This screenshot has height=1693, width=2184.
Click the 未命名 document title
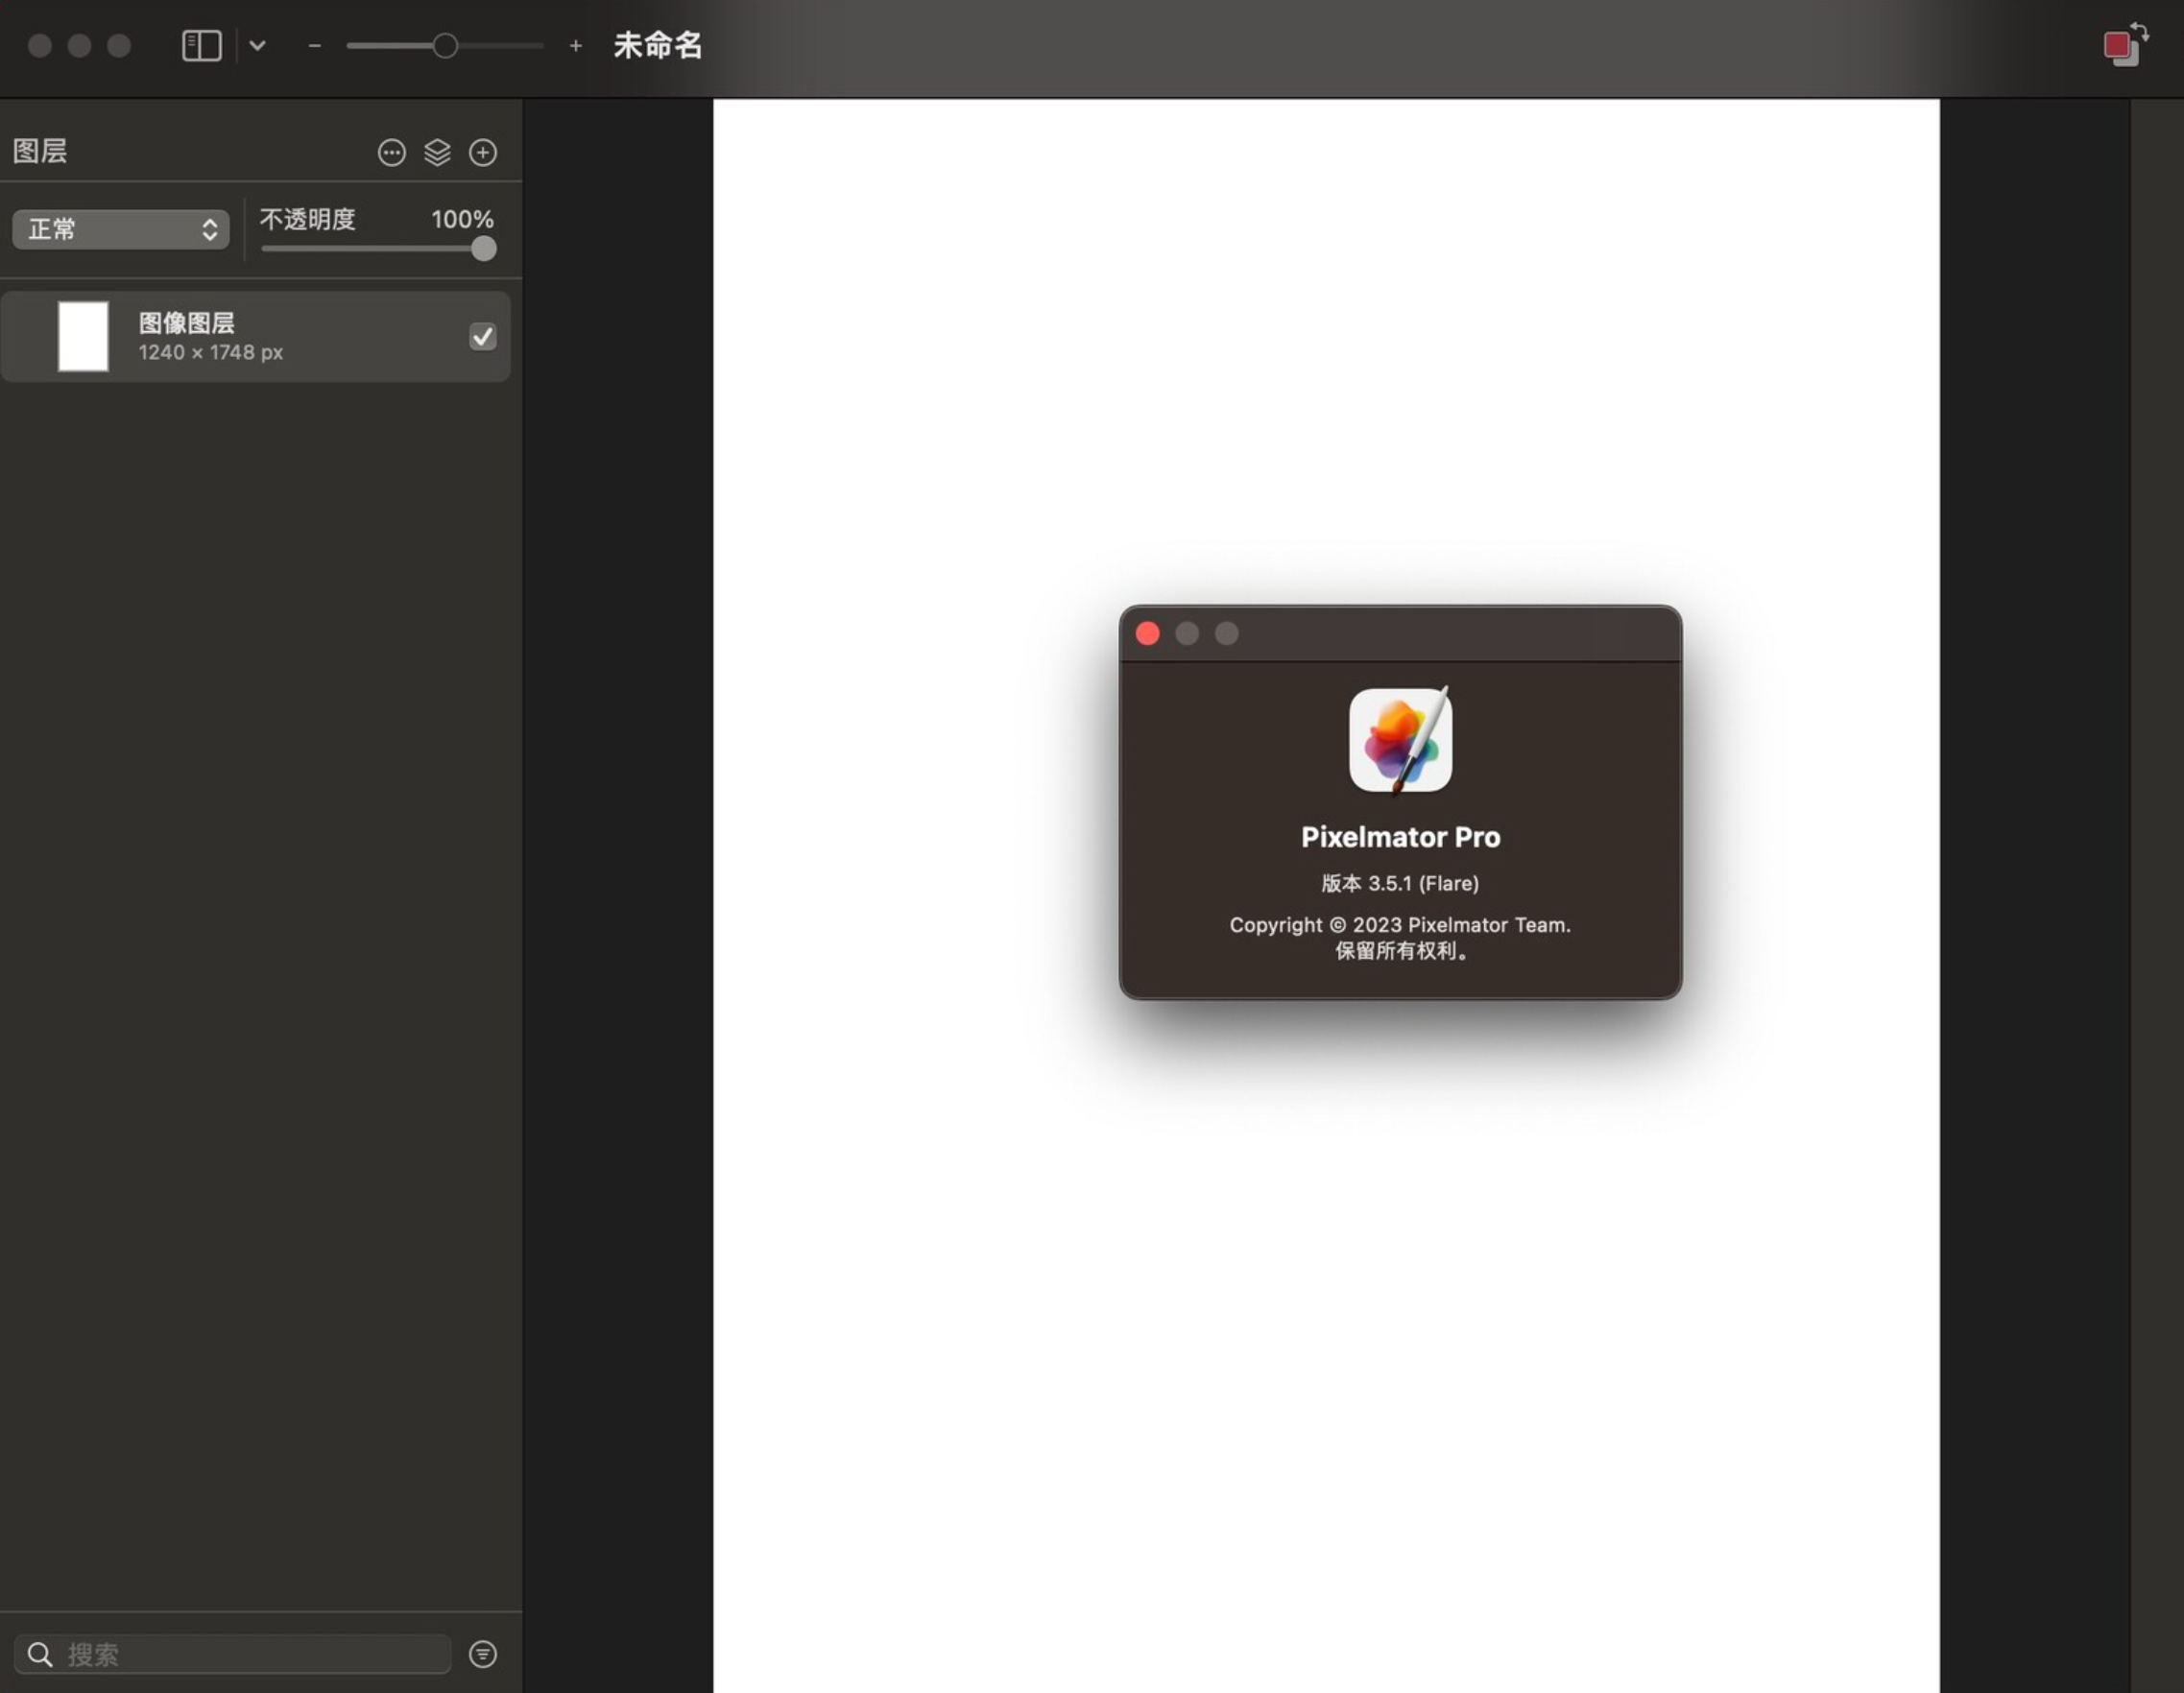point(658,45)
